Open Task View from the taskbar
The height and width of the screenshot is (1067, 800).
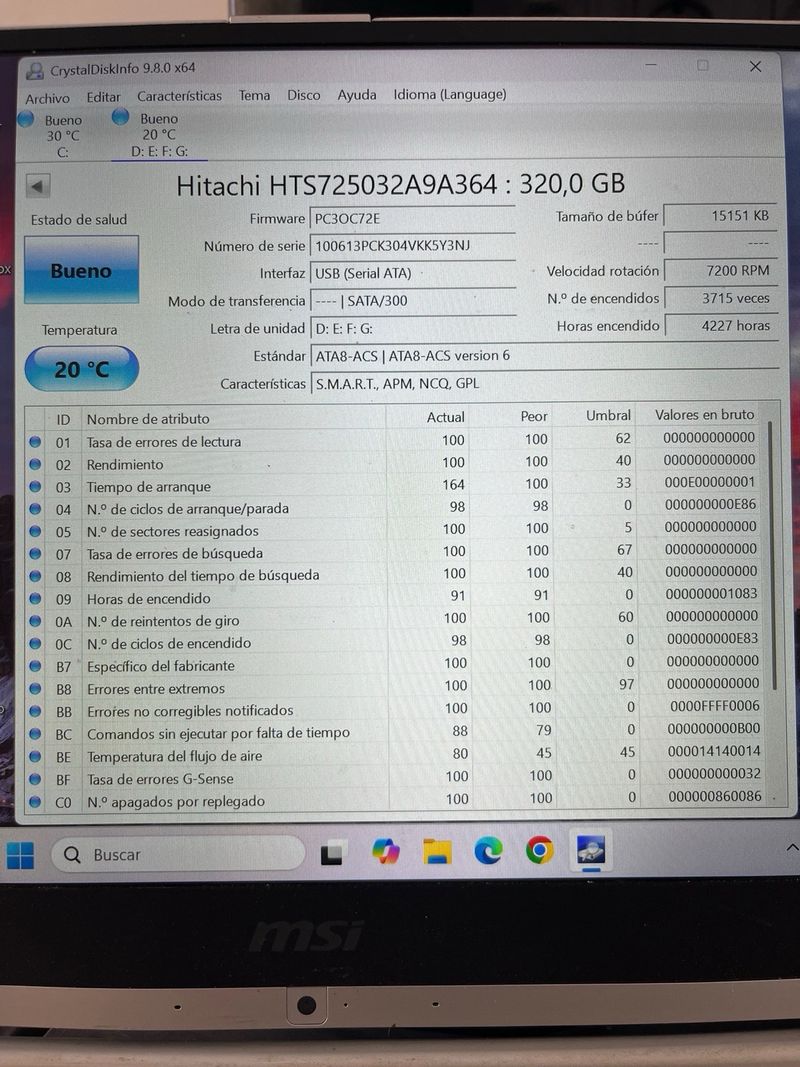333,852
